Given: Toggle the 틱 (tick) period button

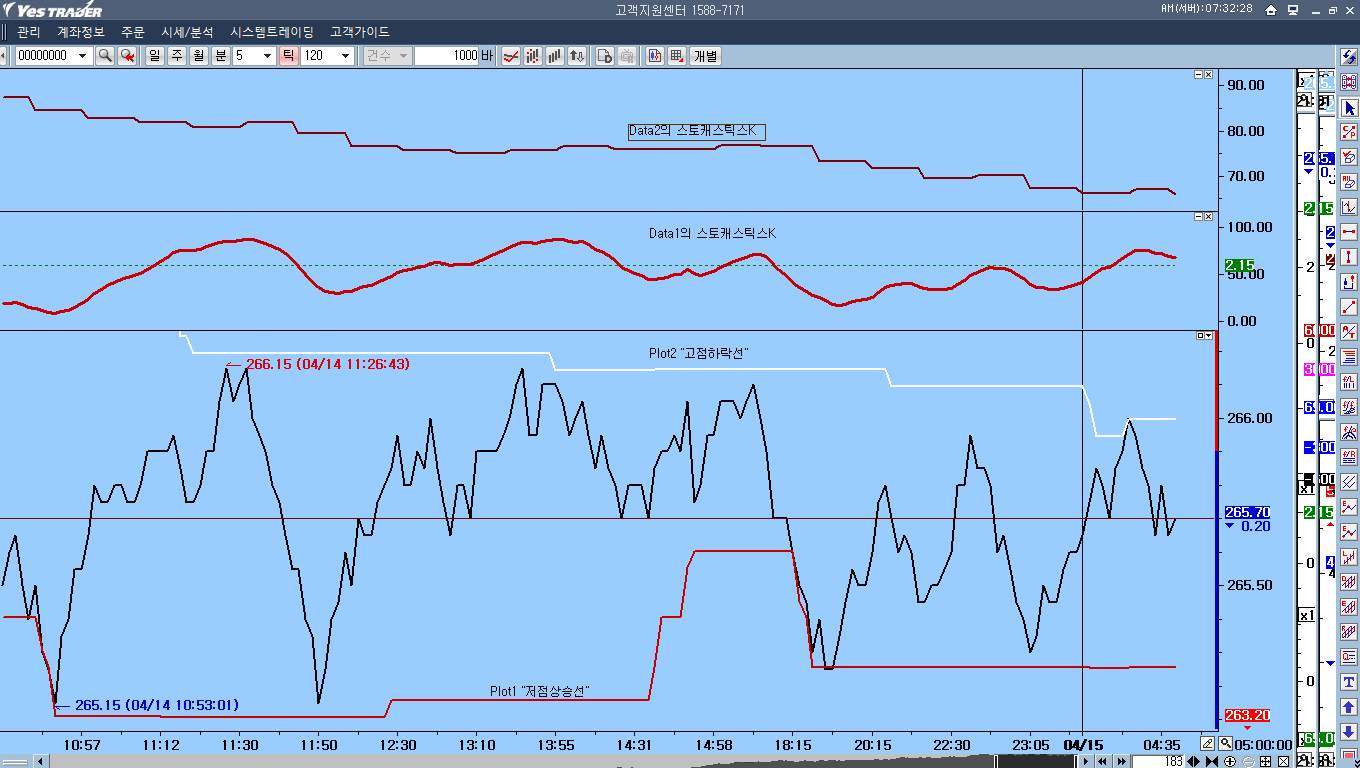Looking at the screenshot, I should pos(288,56).
